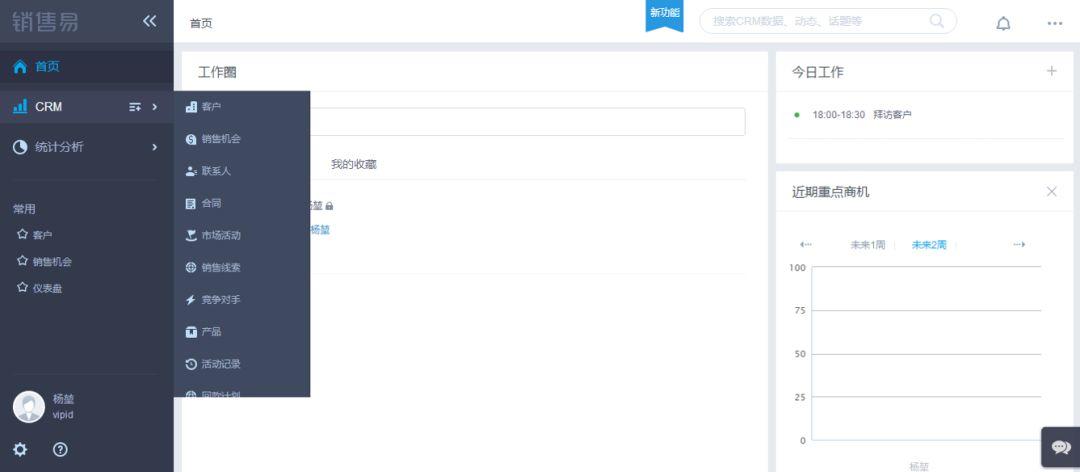1080x472 pixels.
Task: Click the three-dots more options icon
Action: point(1055,23)
